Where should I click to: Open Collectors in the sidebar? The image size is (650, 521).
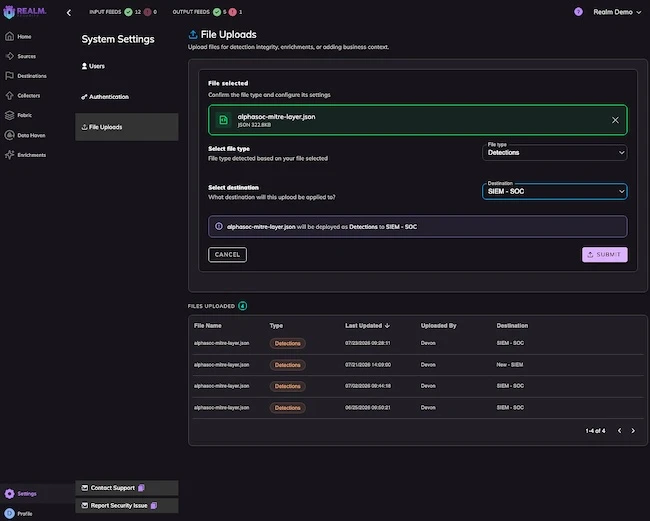[x=29, y=96]
